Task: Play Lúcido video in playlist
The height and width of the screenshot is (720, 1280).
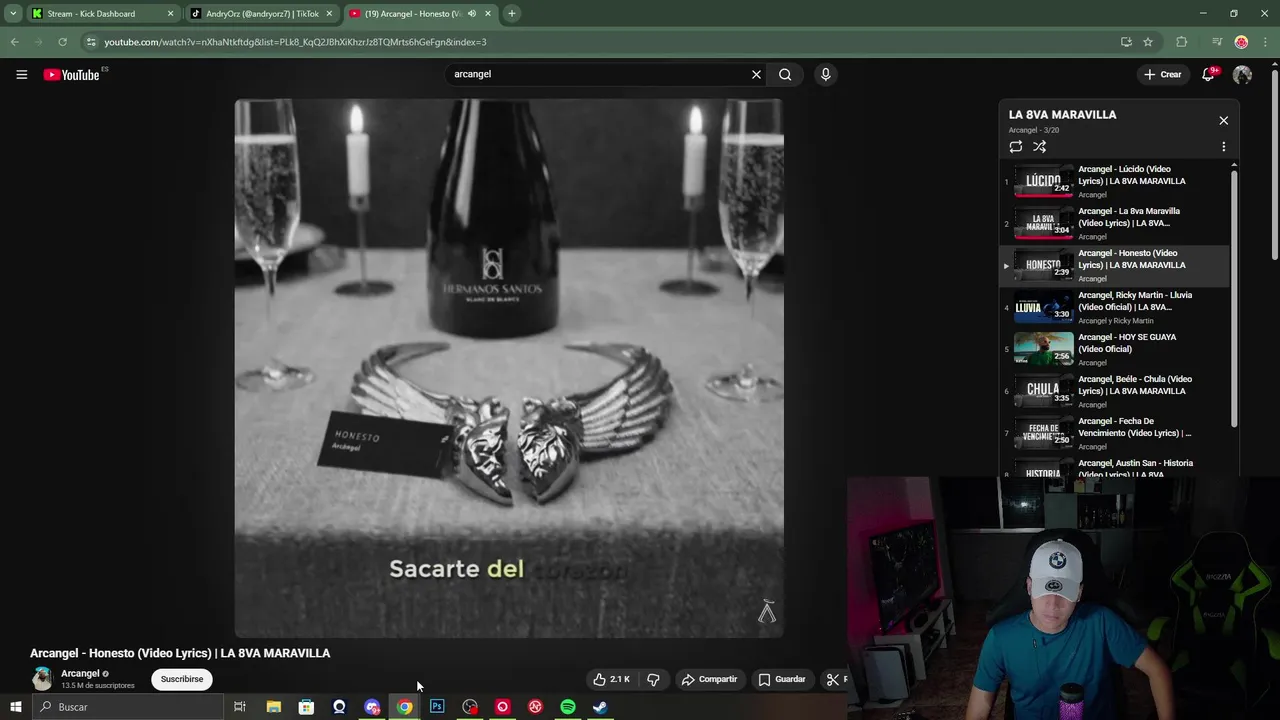Action: pyautogui.click(x=1116, y=181)
